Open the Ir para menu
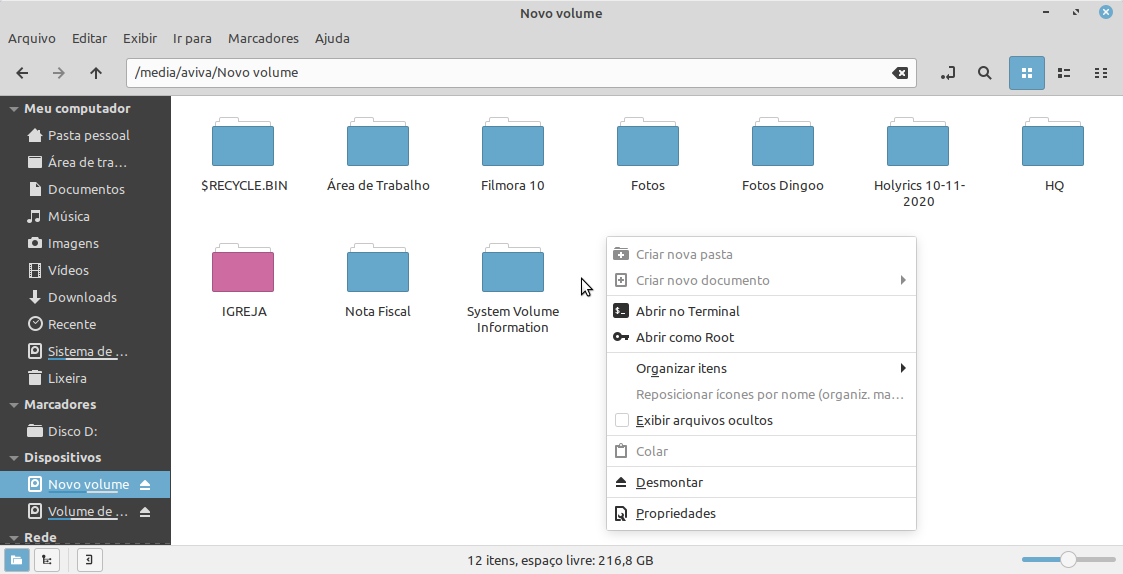This screenshot has width=1123, height=574. (192, 39)
